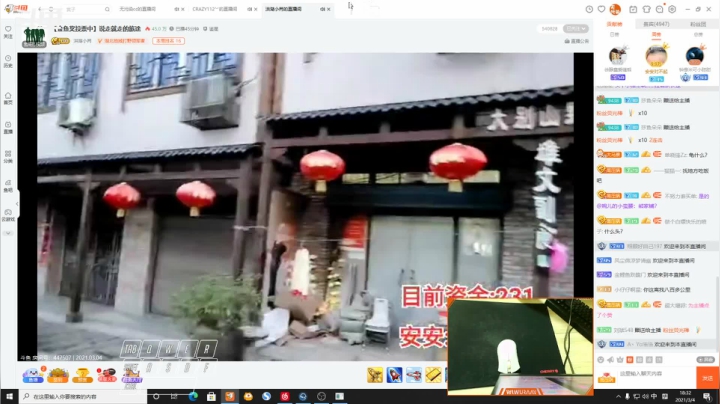Send the airplane gift

(414, 375)
